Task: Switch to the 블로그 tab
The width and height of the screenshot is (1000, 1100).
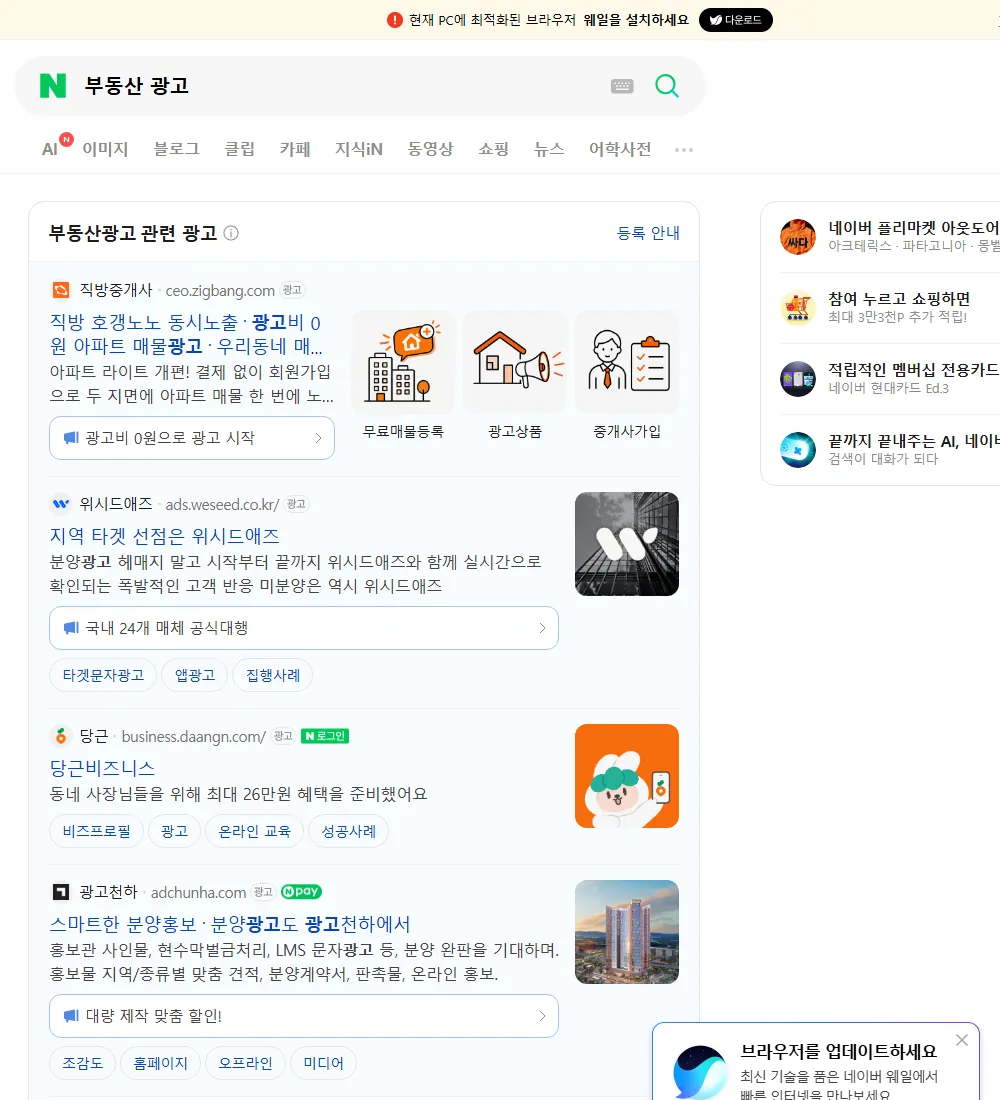Action: (x=177, y=149)
